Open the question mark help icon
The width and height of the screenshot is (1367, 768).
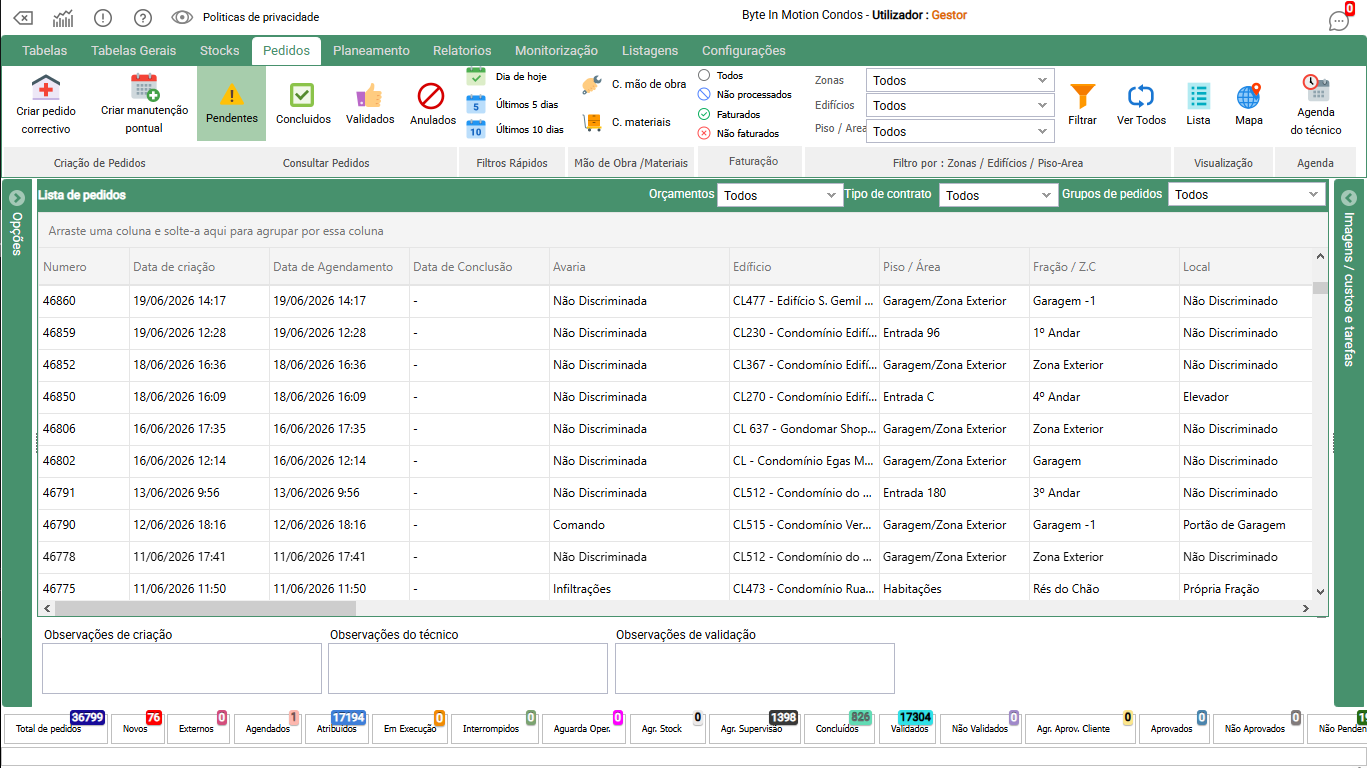(x=143, y=17)
